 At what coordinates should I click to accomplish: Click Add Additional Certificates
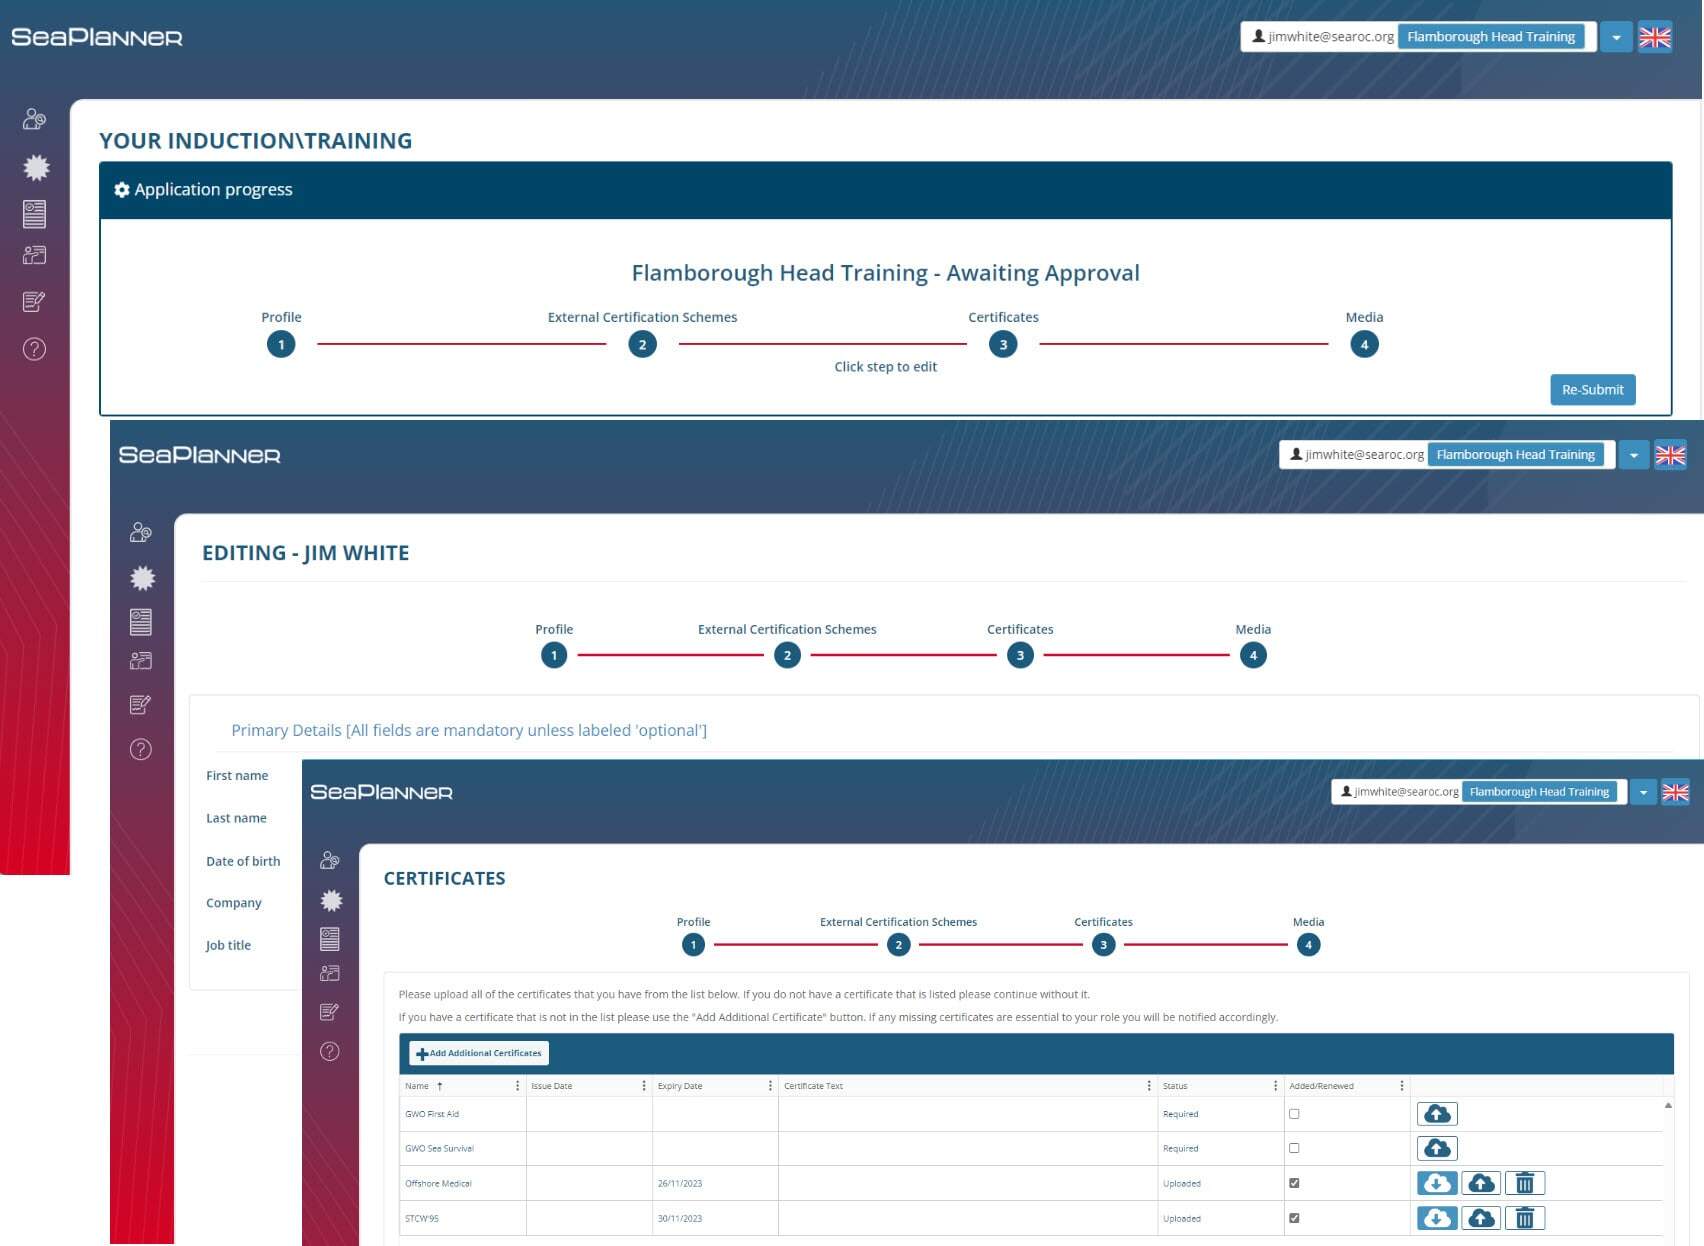click(478, 1053)
